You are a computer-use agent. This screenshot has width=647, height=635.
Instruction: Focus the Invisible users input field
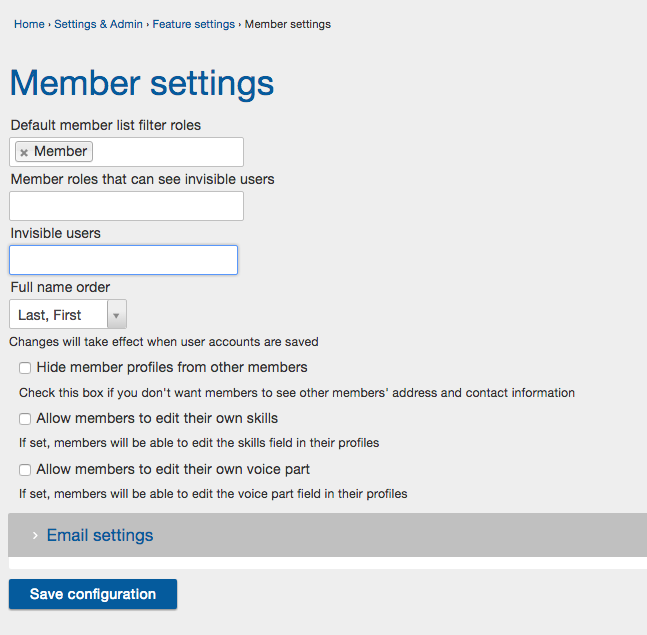123,260
